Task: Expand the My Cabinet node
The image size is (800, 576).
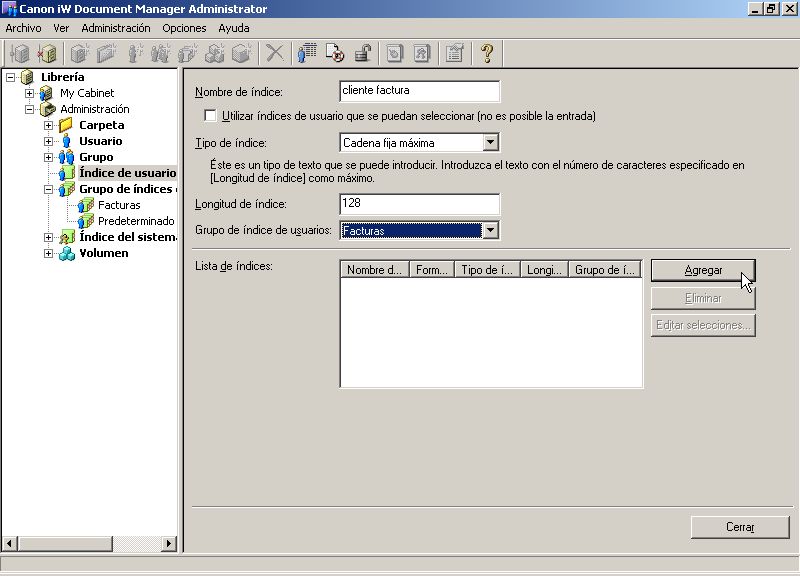Action: pos(30,93)
